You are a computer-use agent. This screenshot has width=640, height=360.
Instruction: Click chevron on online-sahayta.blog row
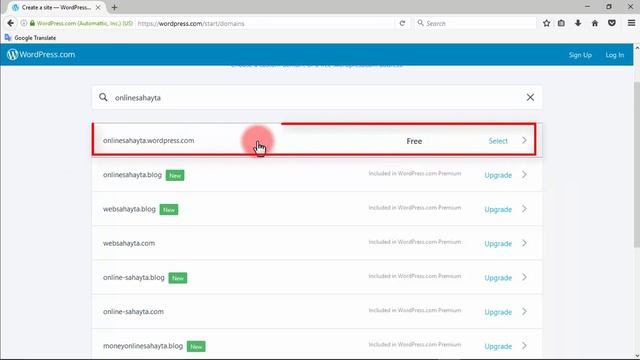click(x=524, y=278)
